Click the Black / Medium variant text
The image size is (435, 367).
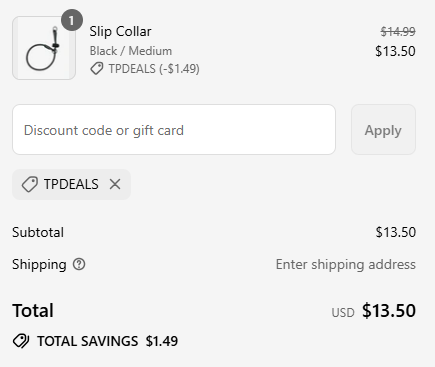click(x=131, y=51)
